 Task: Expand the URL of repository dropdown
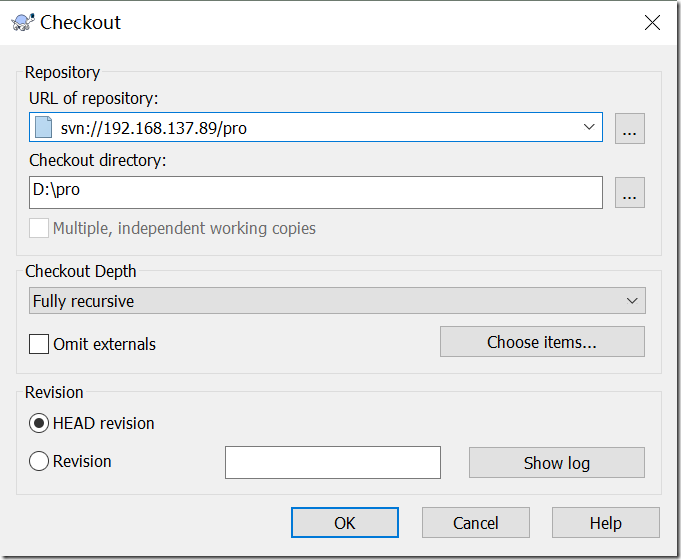pos(589,127)
